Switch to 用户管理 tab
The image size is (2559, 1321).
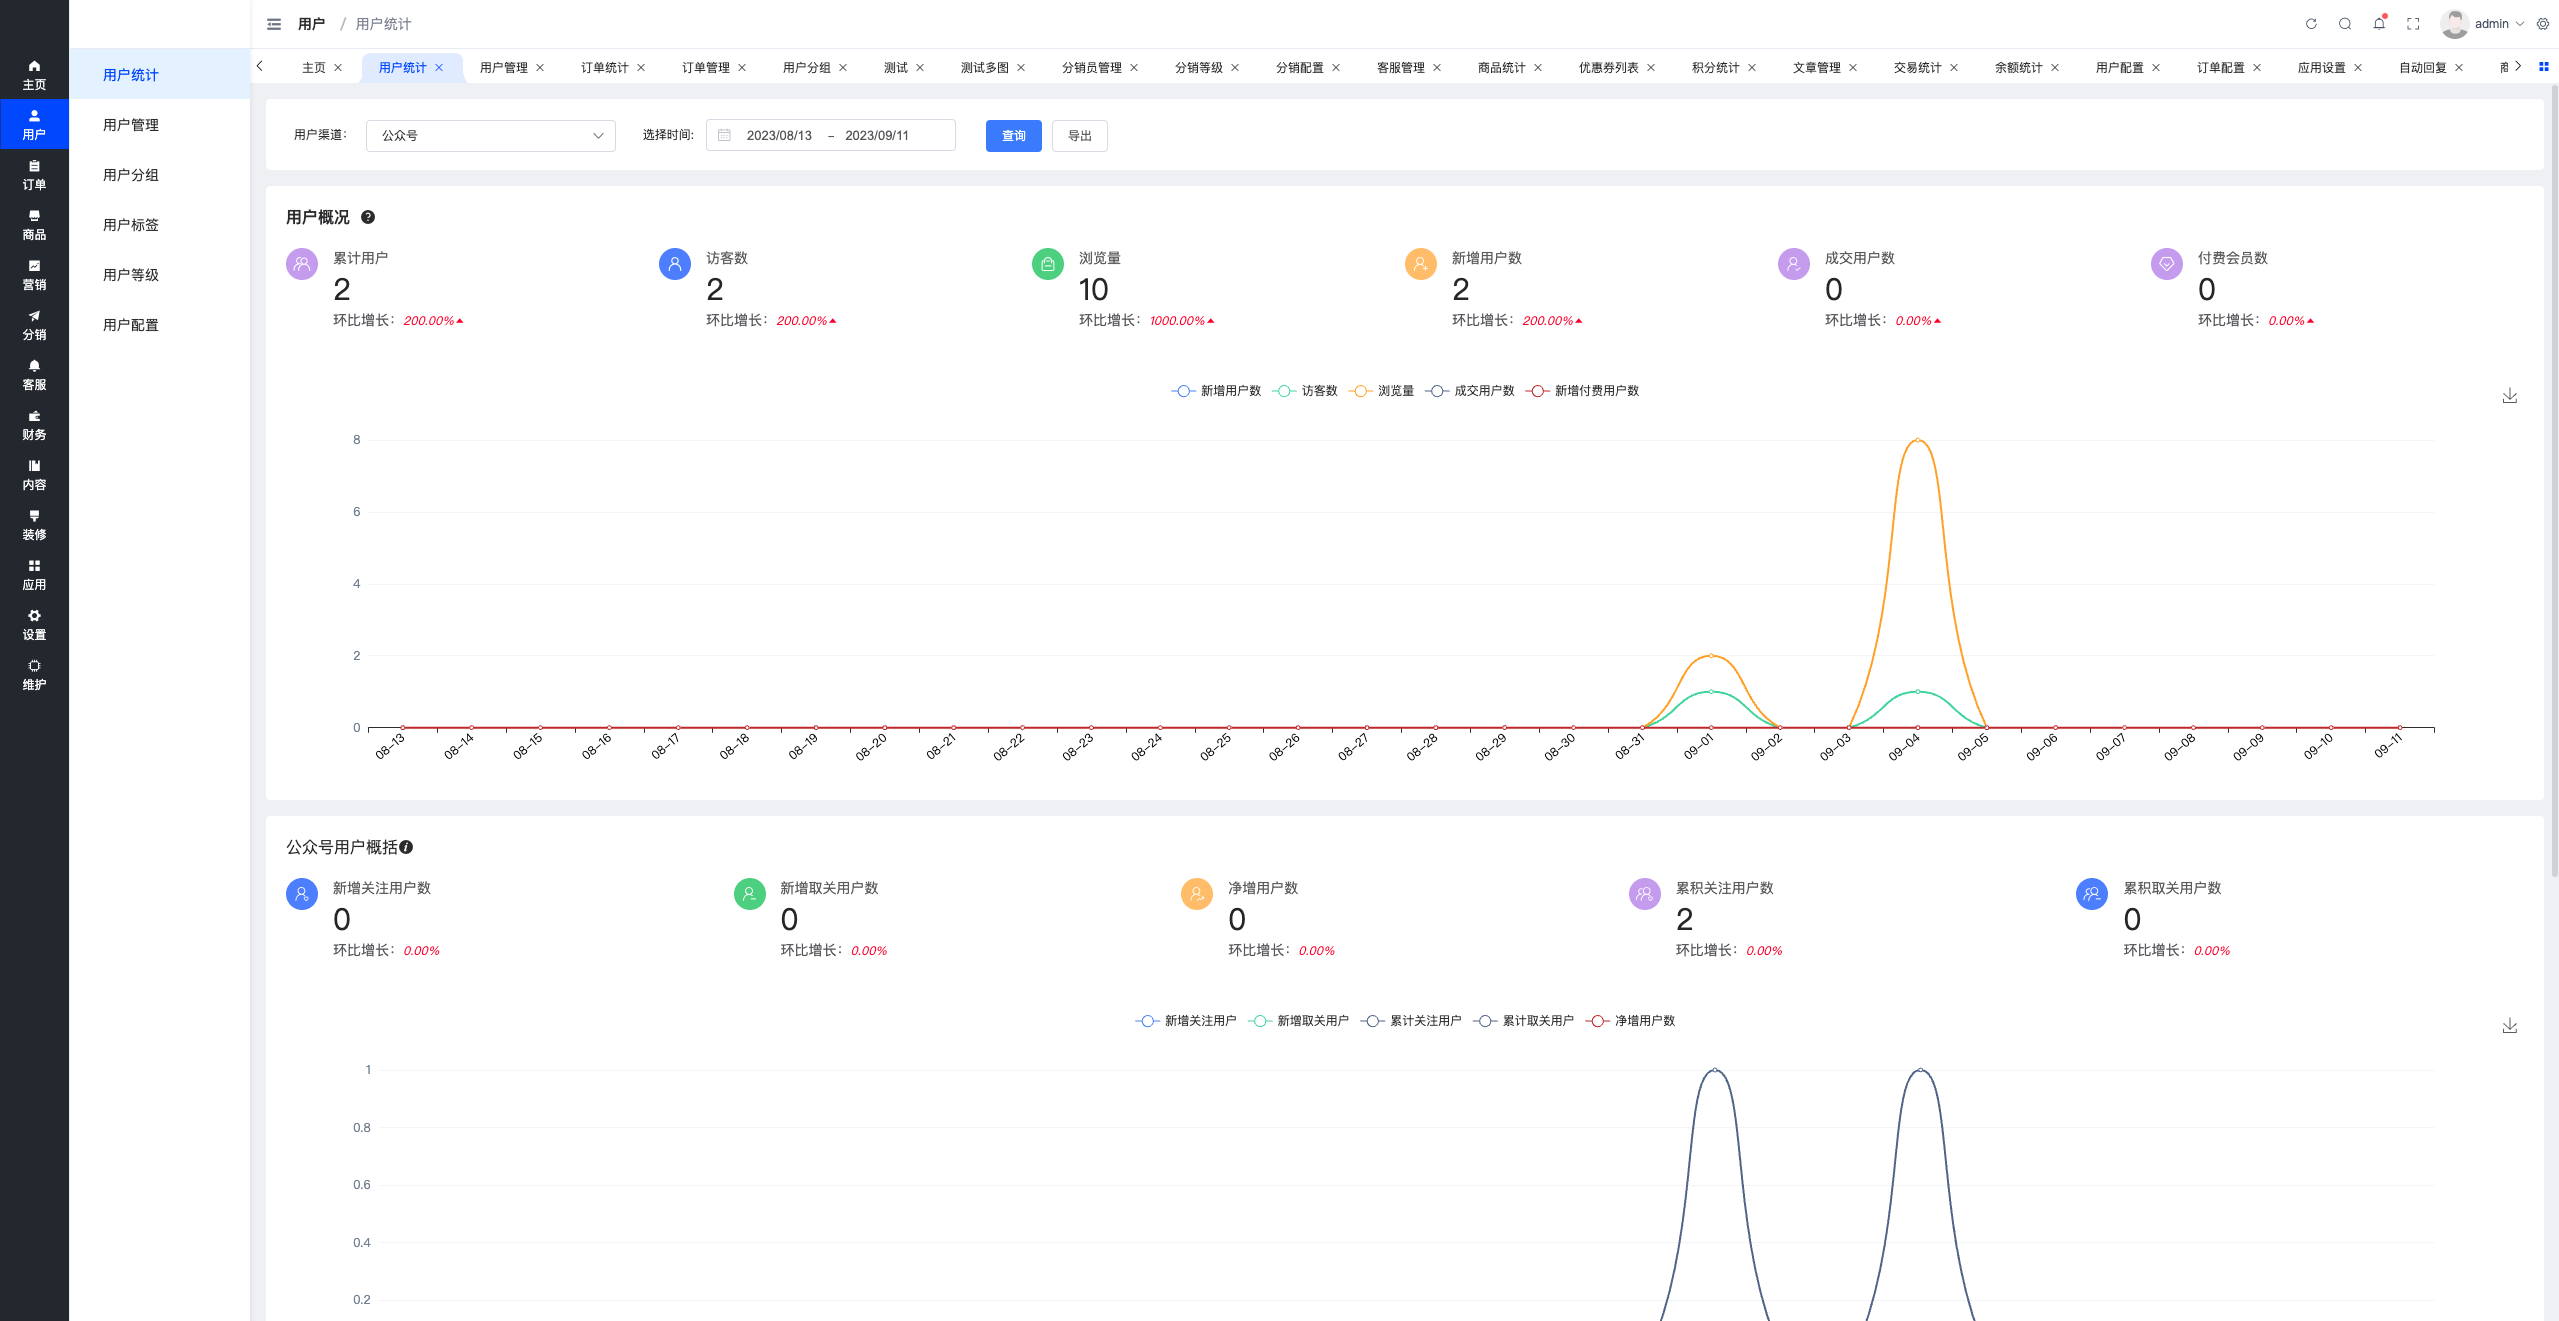pyautogui.click(x=504, y=68)
